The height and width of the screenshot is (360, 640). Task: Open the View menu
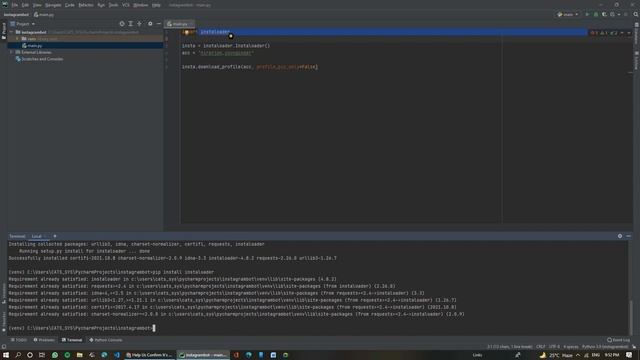tap(37, 5)
